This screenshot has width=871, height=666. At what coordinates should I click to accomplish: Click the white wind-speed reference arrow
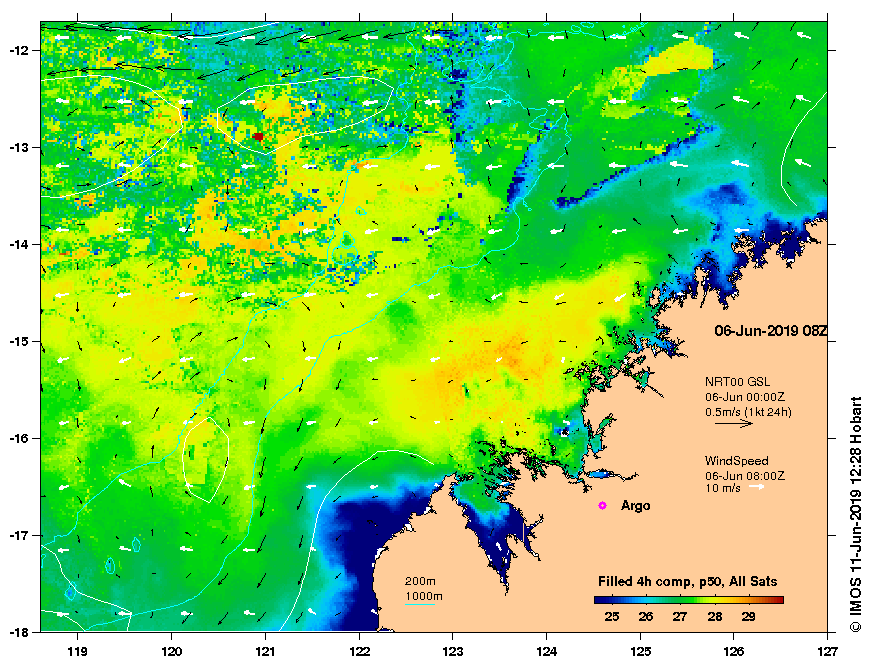pos(757,487)
